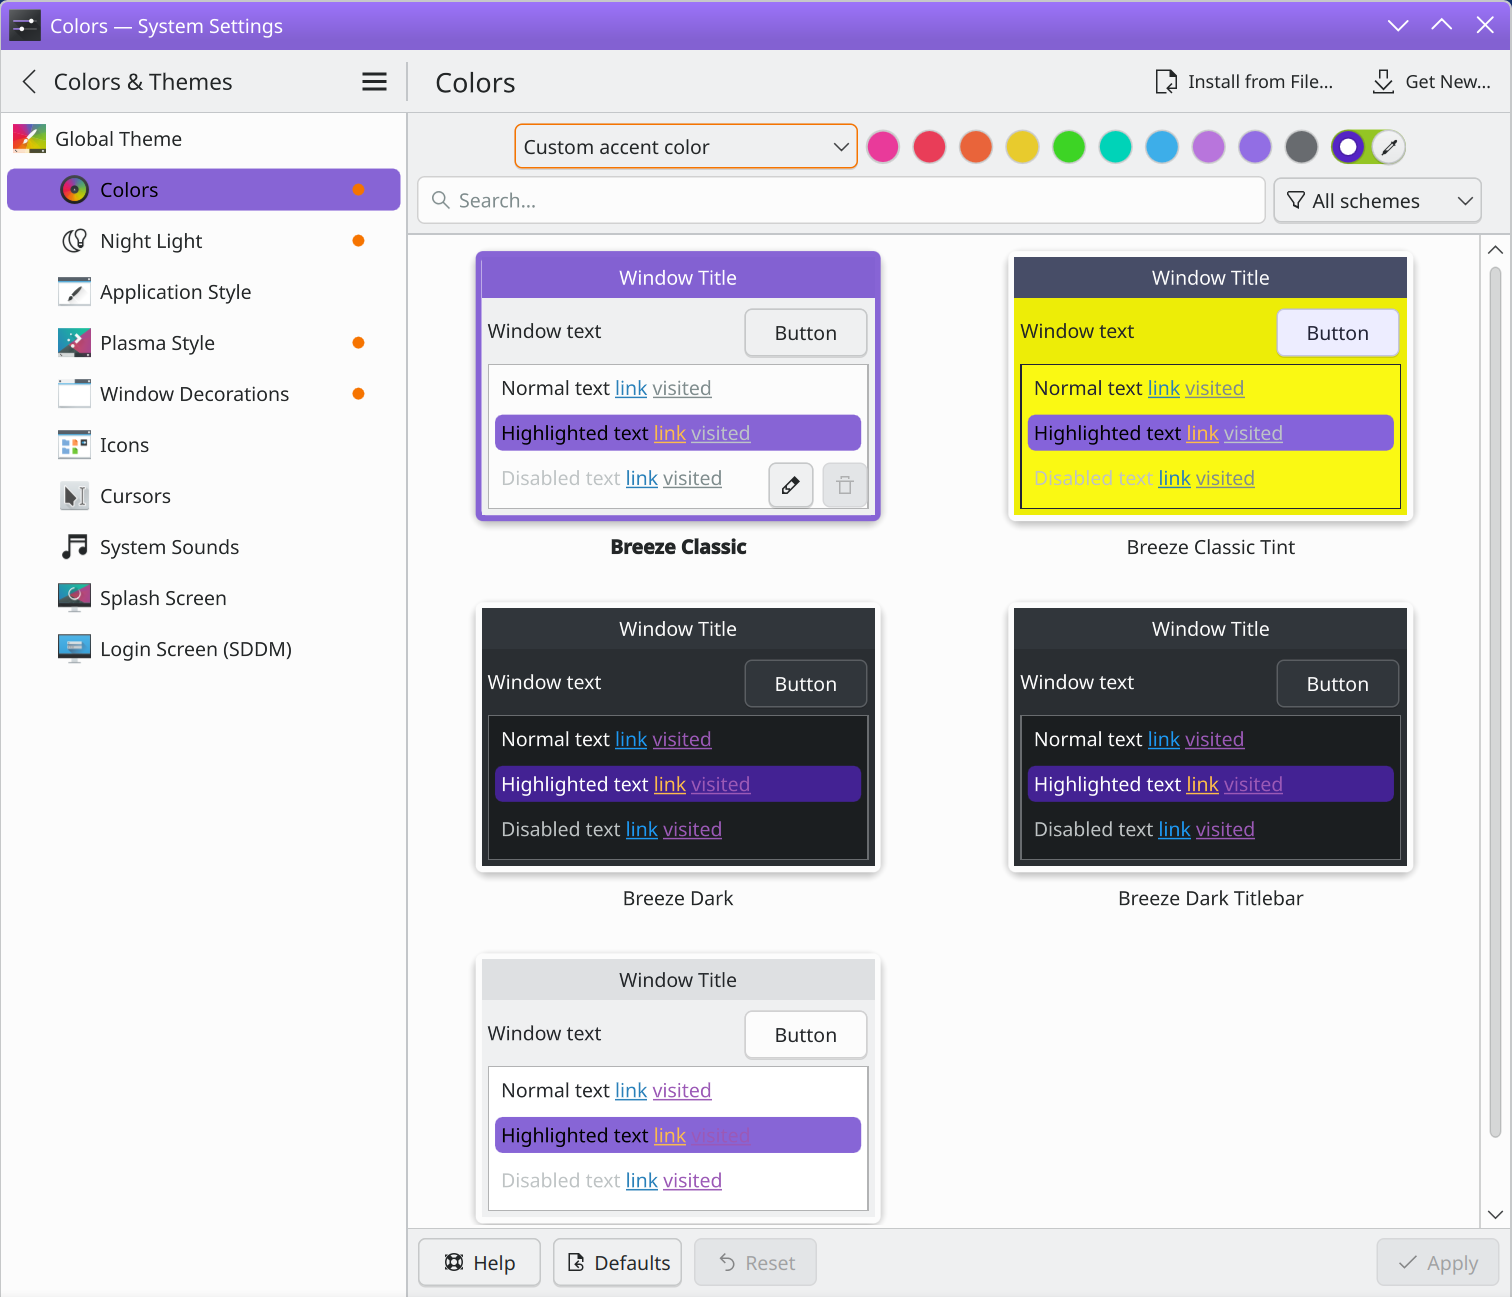Screen dimensions: 1512x1297
Task: Click the Apply button
Action: tap(1438, 1262)
